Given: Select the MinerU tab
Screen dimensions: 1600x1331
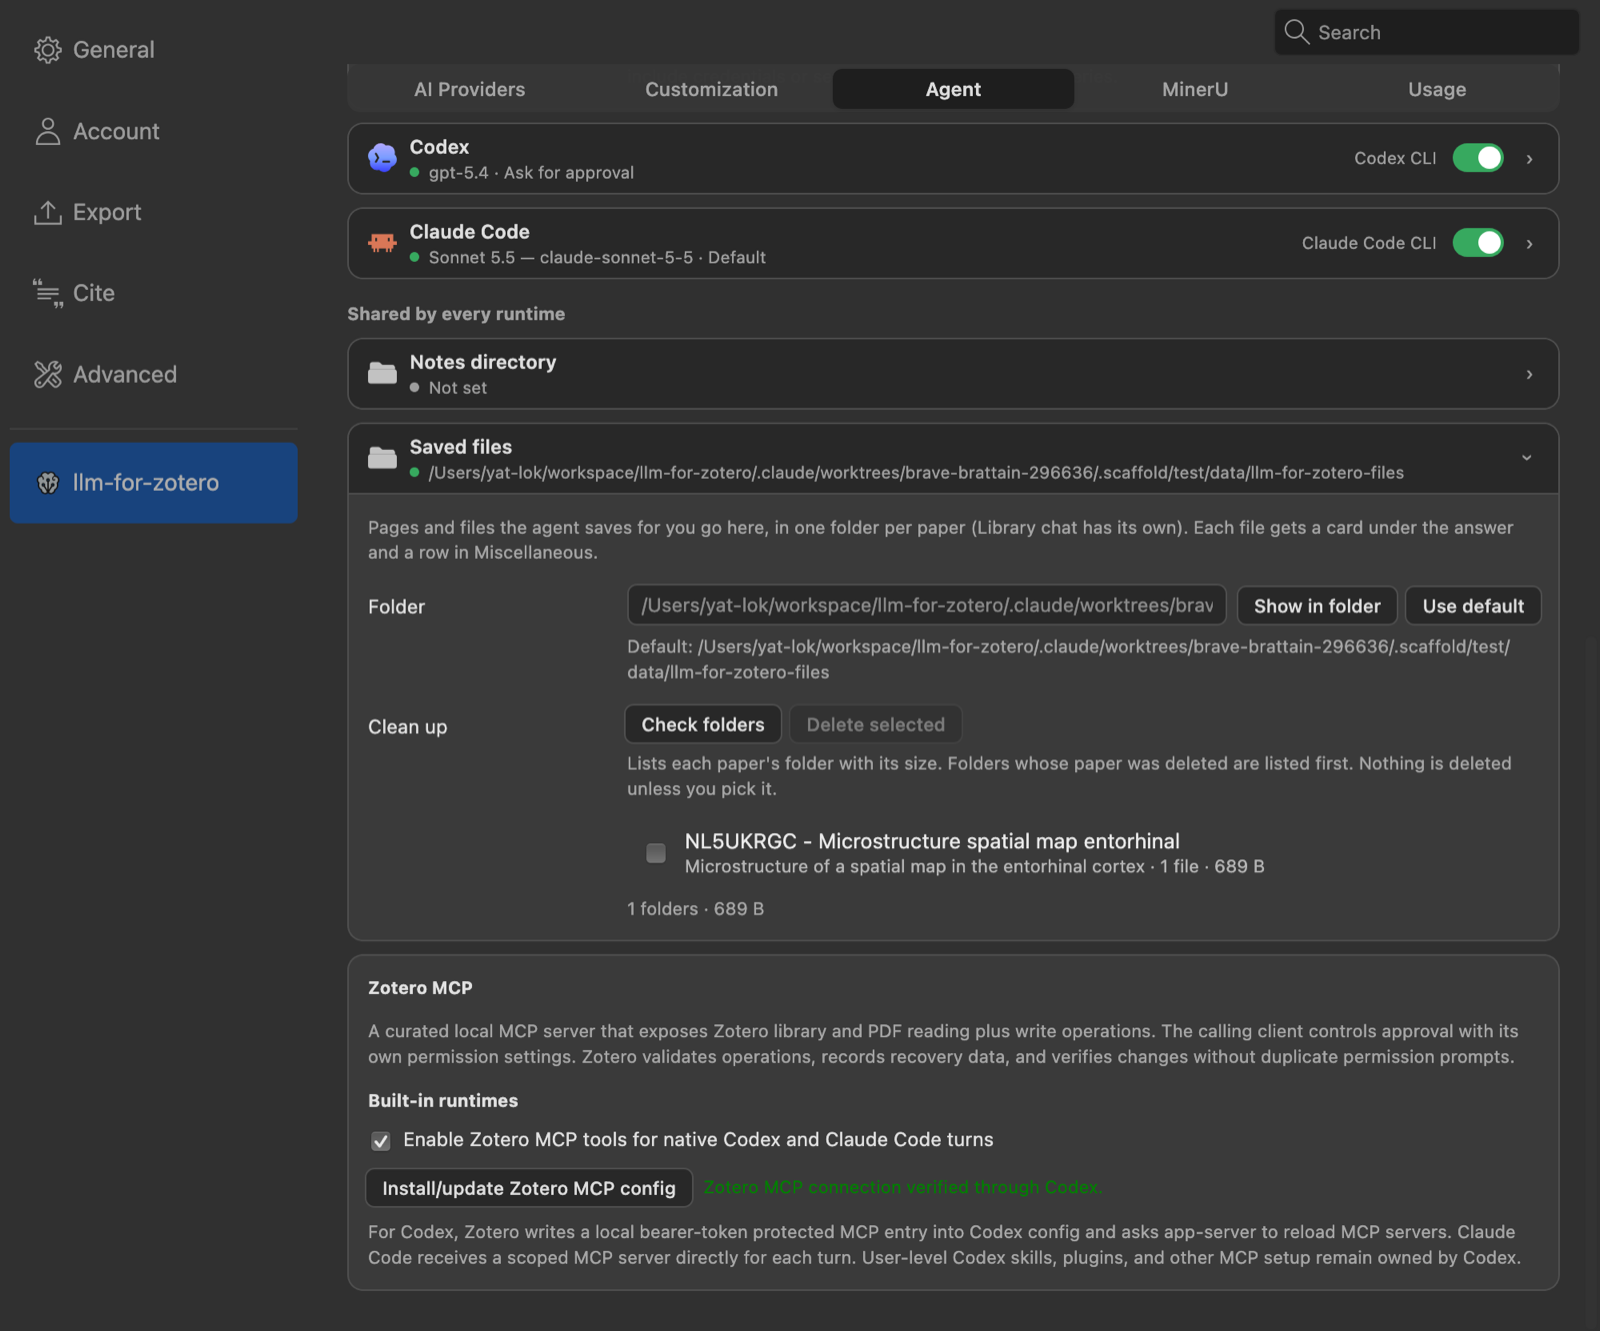Looking at the screenshot, I should (x=1195, y=89).
